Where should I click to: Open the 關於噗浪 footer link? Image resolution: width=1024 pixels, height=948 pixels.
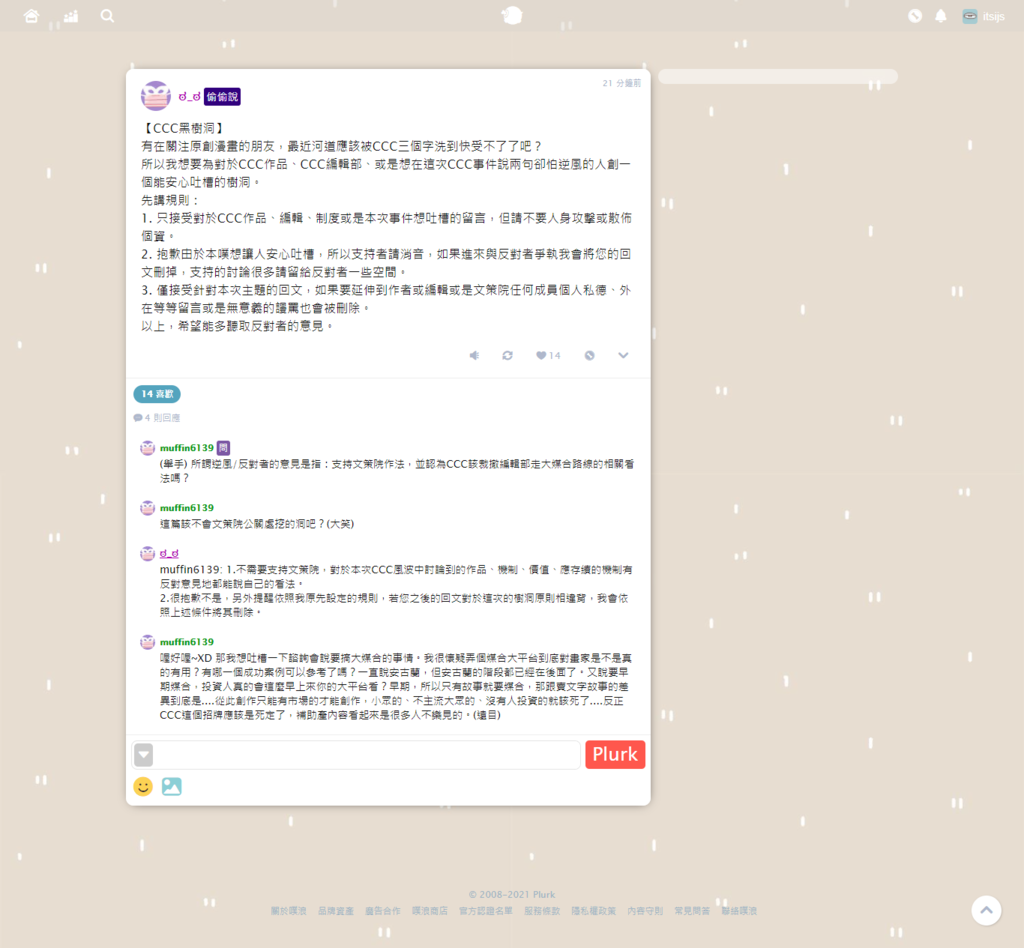289,911
